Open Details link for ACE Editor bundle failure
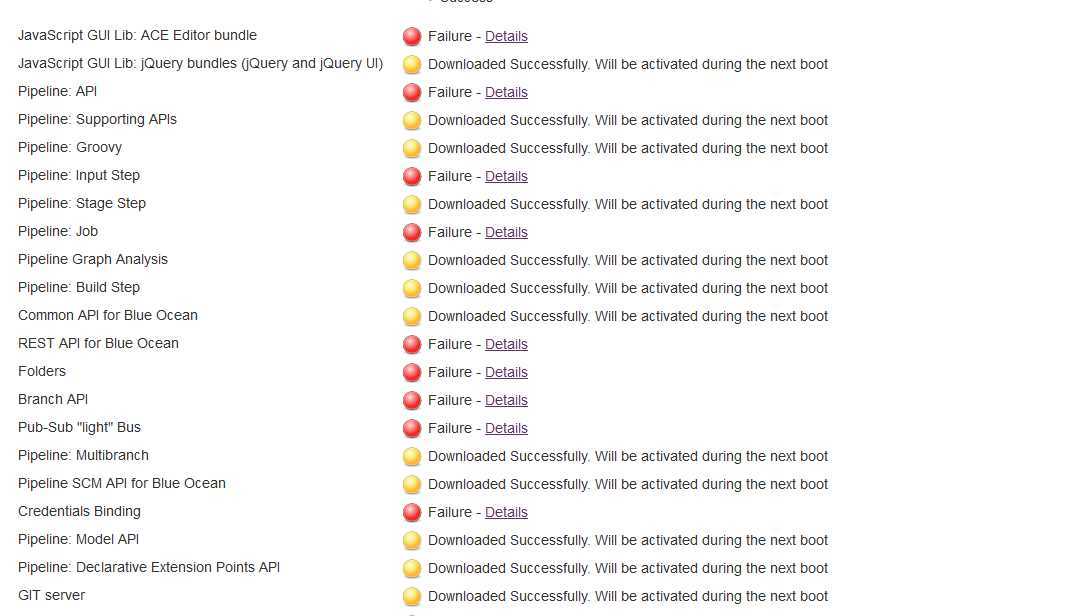The image size is (1079, 616). (x=506, y=36)
